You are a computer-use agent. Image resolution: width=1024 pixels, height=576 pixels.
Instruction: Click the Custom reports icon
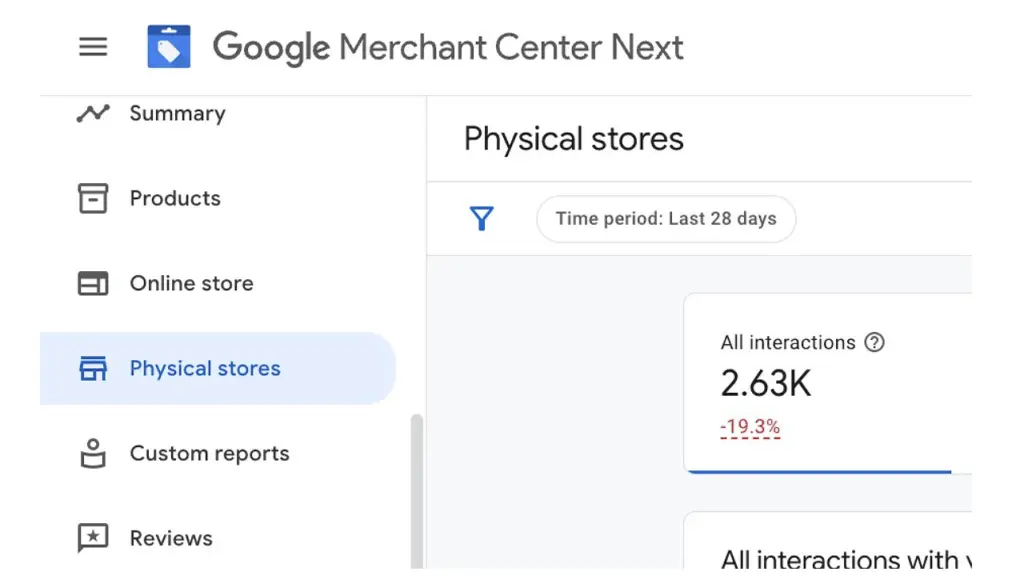93,454
